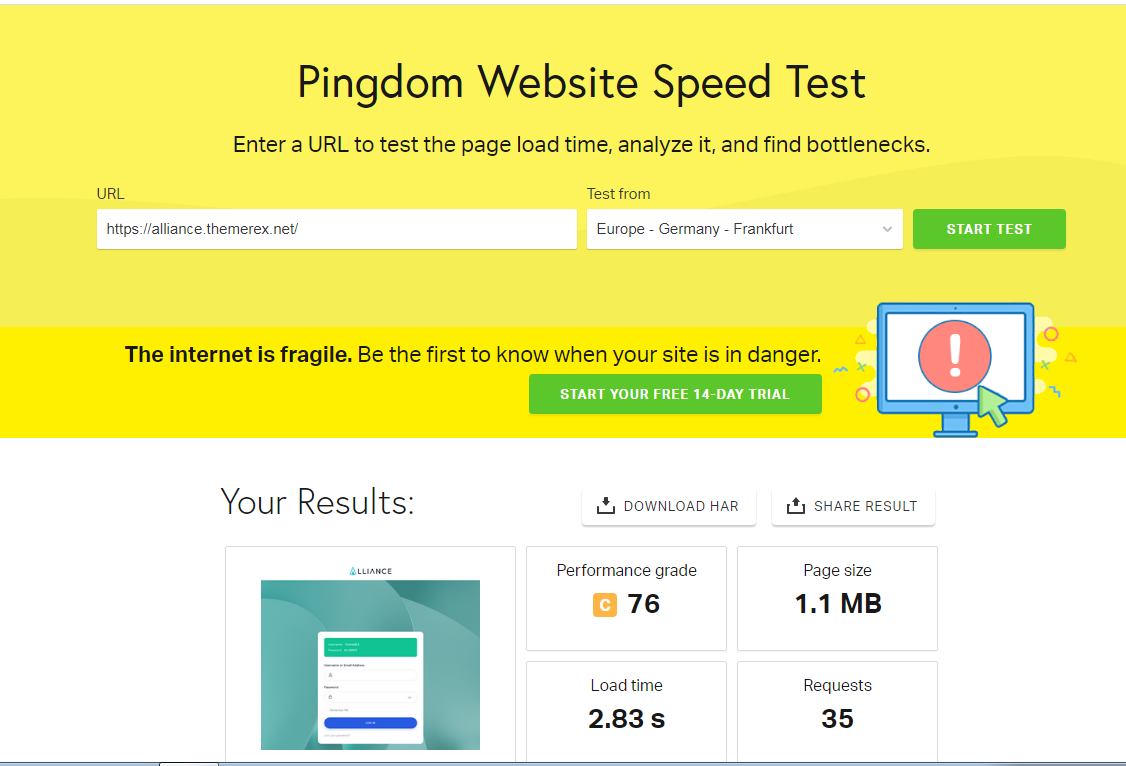Click the Pingdom Website Speed Test heading
Viewport: 1126px width, 766px height.
(582, 83)
